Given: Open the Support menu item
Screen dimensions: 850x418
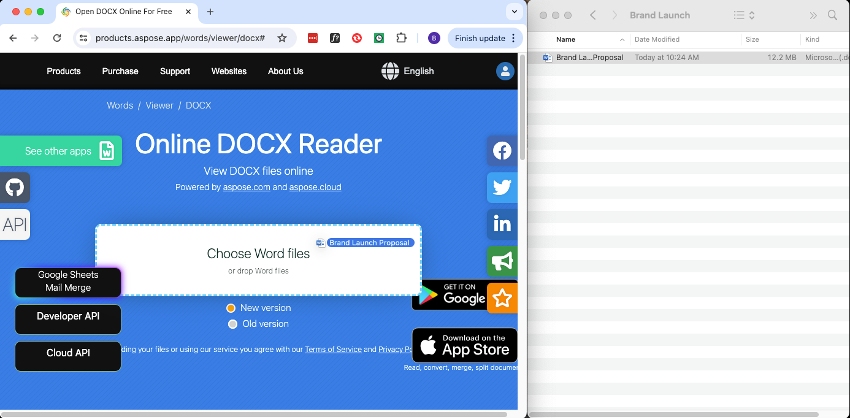Looking at the screenshot, I should pos(175,71).
